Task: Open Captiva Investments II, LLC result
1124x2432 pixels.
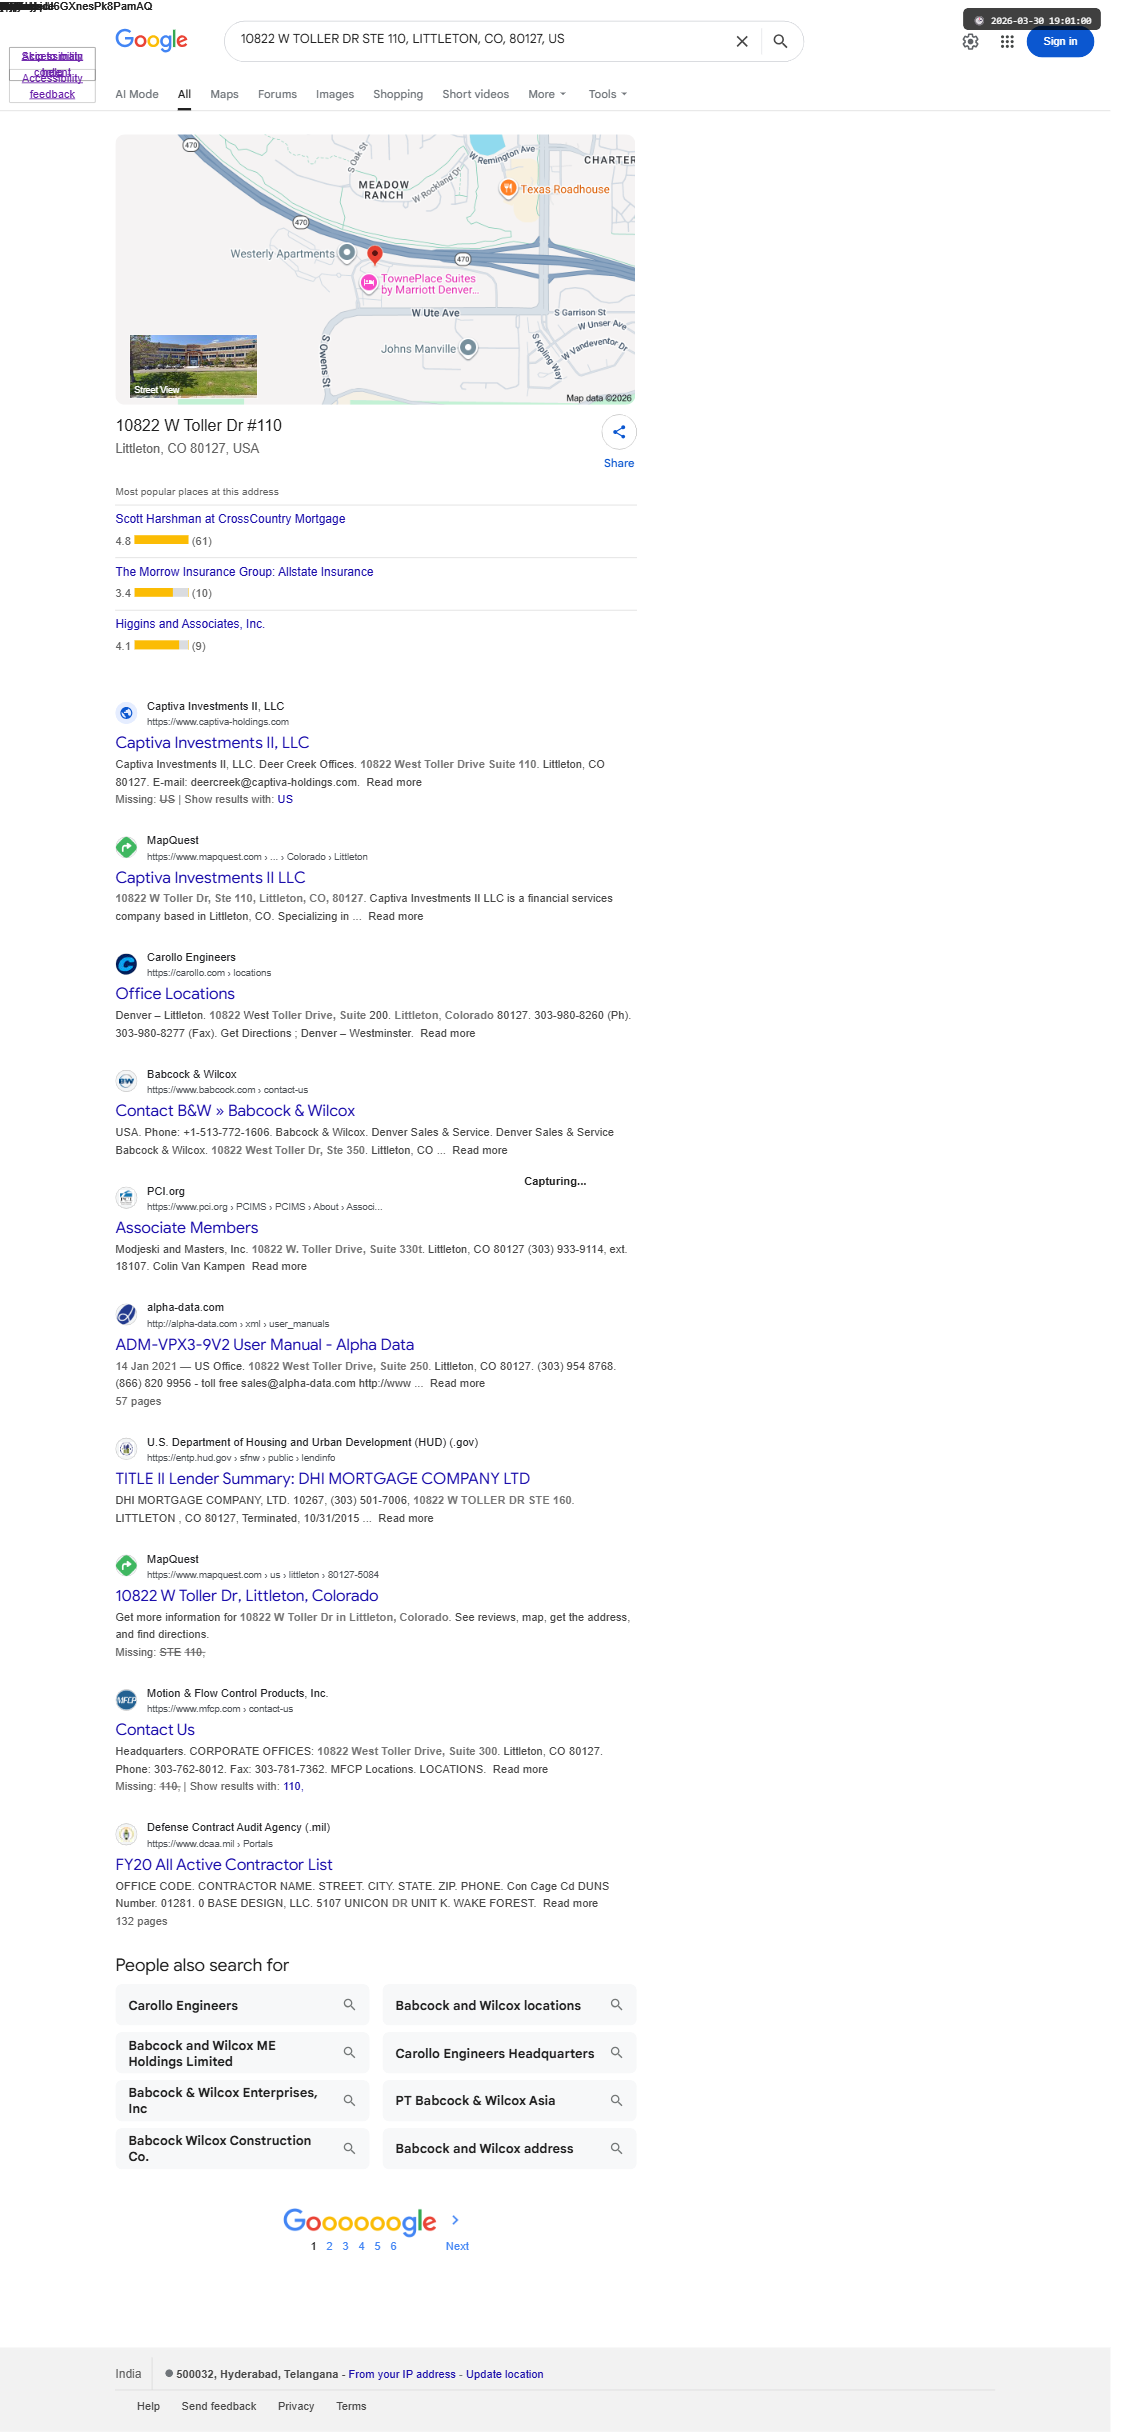Action: coord(212,742)
